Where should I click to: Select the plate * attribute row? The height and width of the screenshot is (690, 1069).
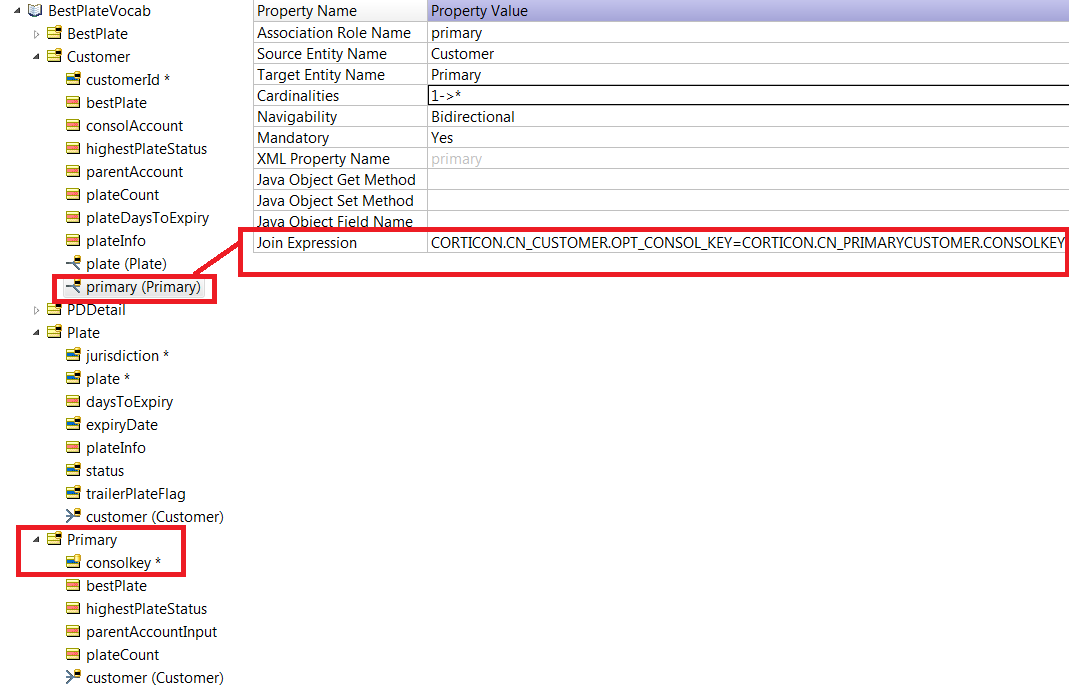(x=108, y=378)
